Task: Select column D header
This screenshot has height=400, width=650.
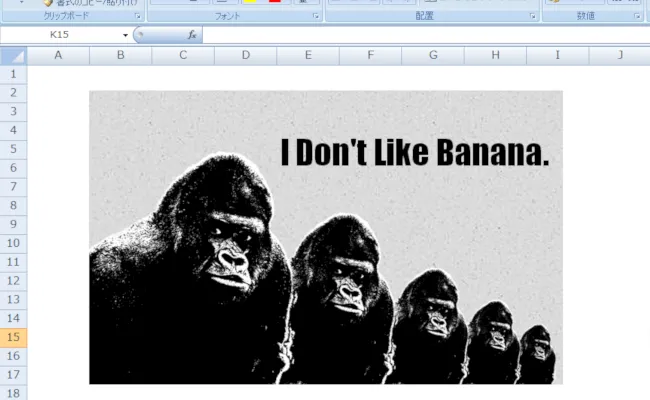Action: (245, 56)
